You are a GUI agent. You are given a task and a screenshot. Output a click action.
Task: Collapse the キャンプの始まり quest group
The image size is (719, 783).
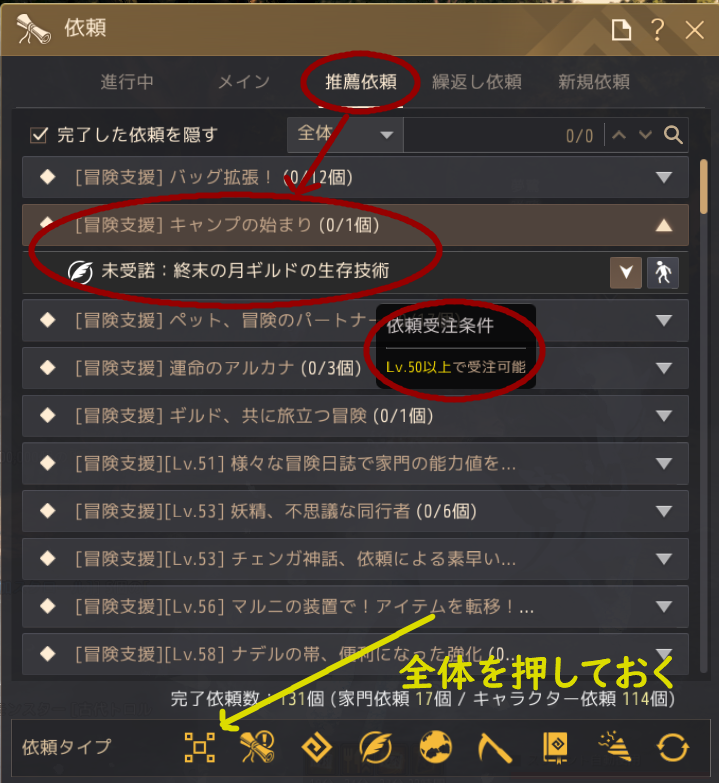pyautogui.click(x=355, y=225)
